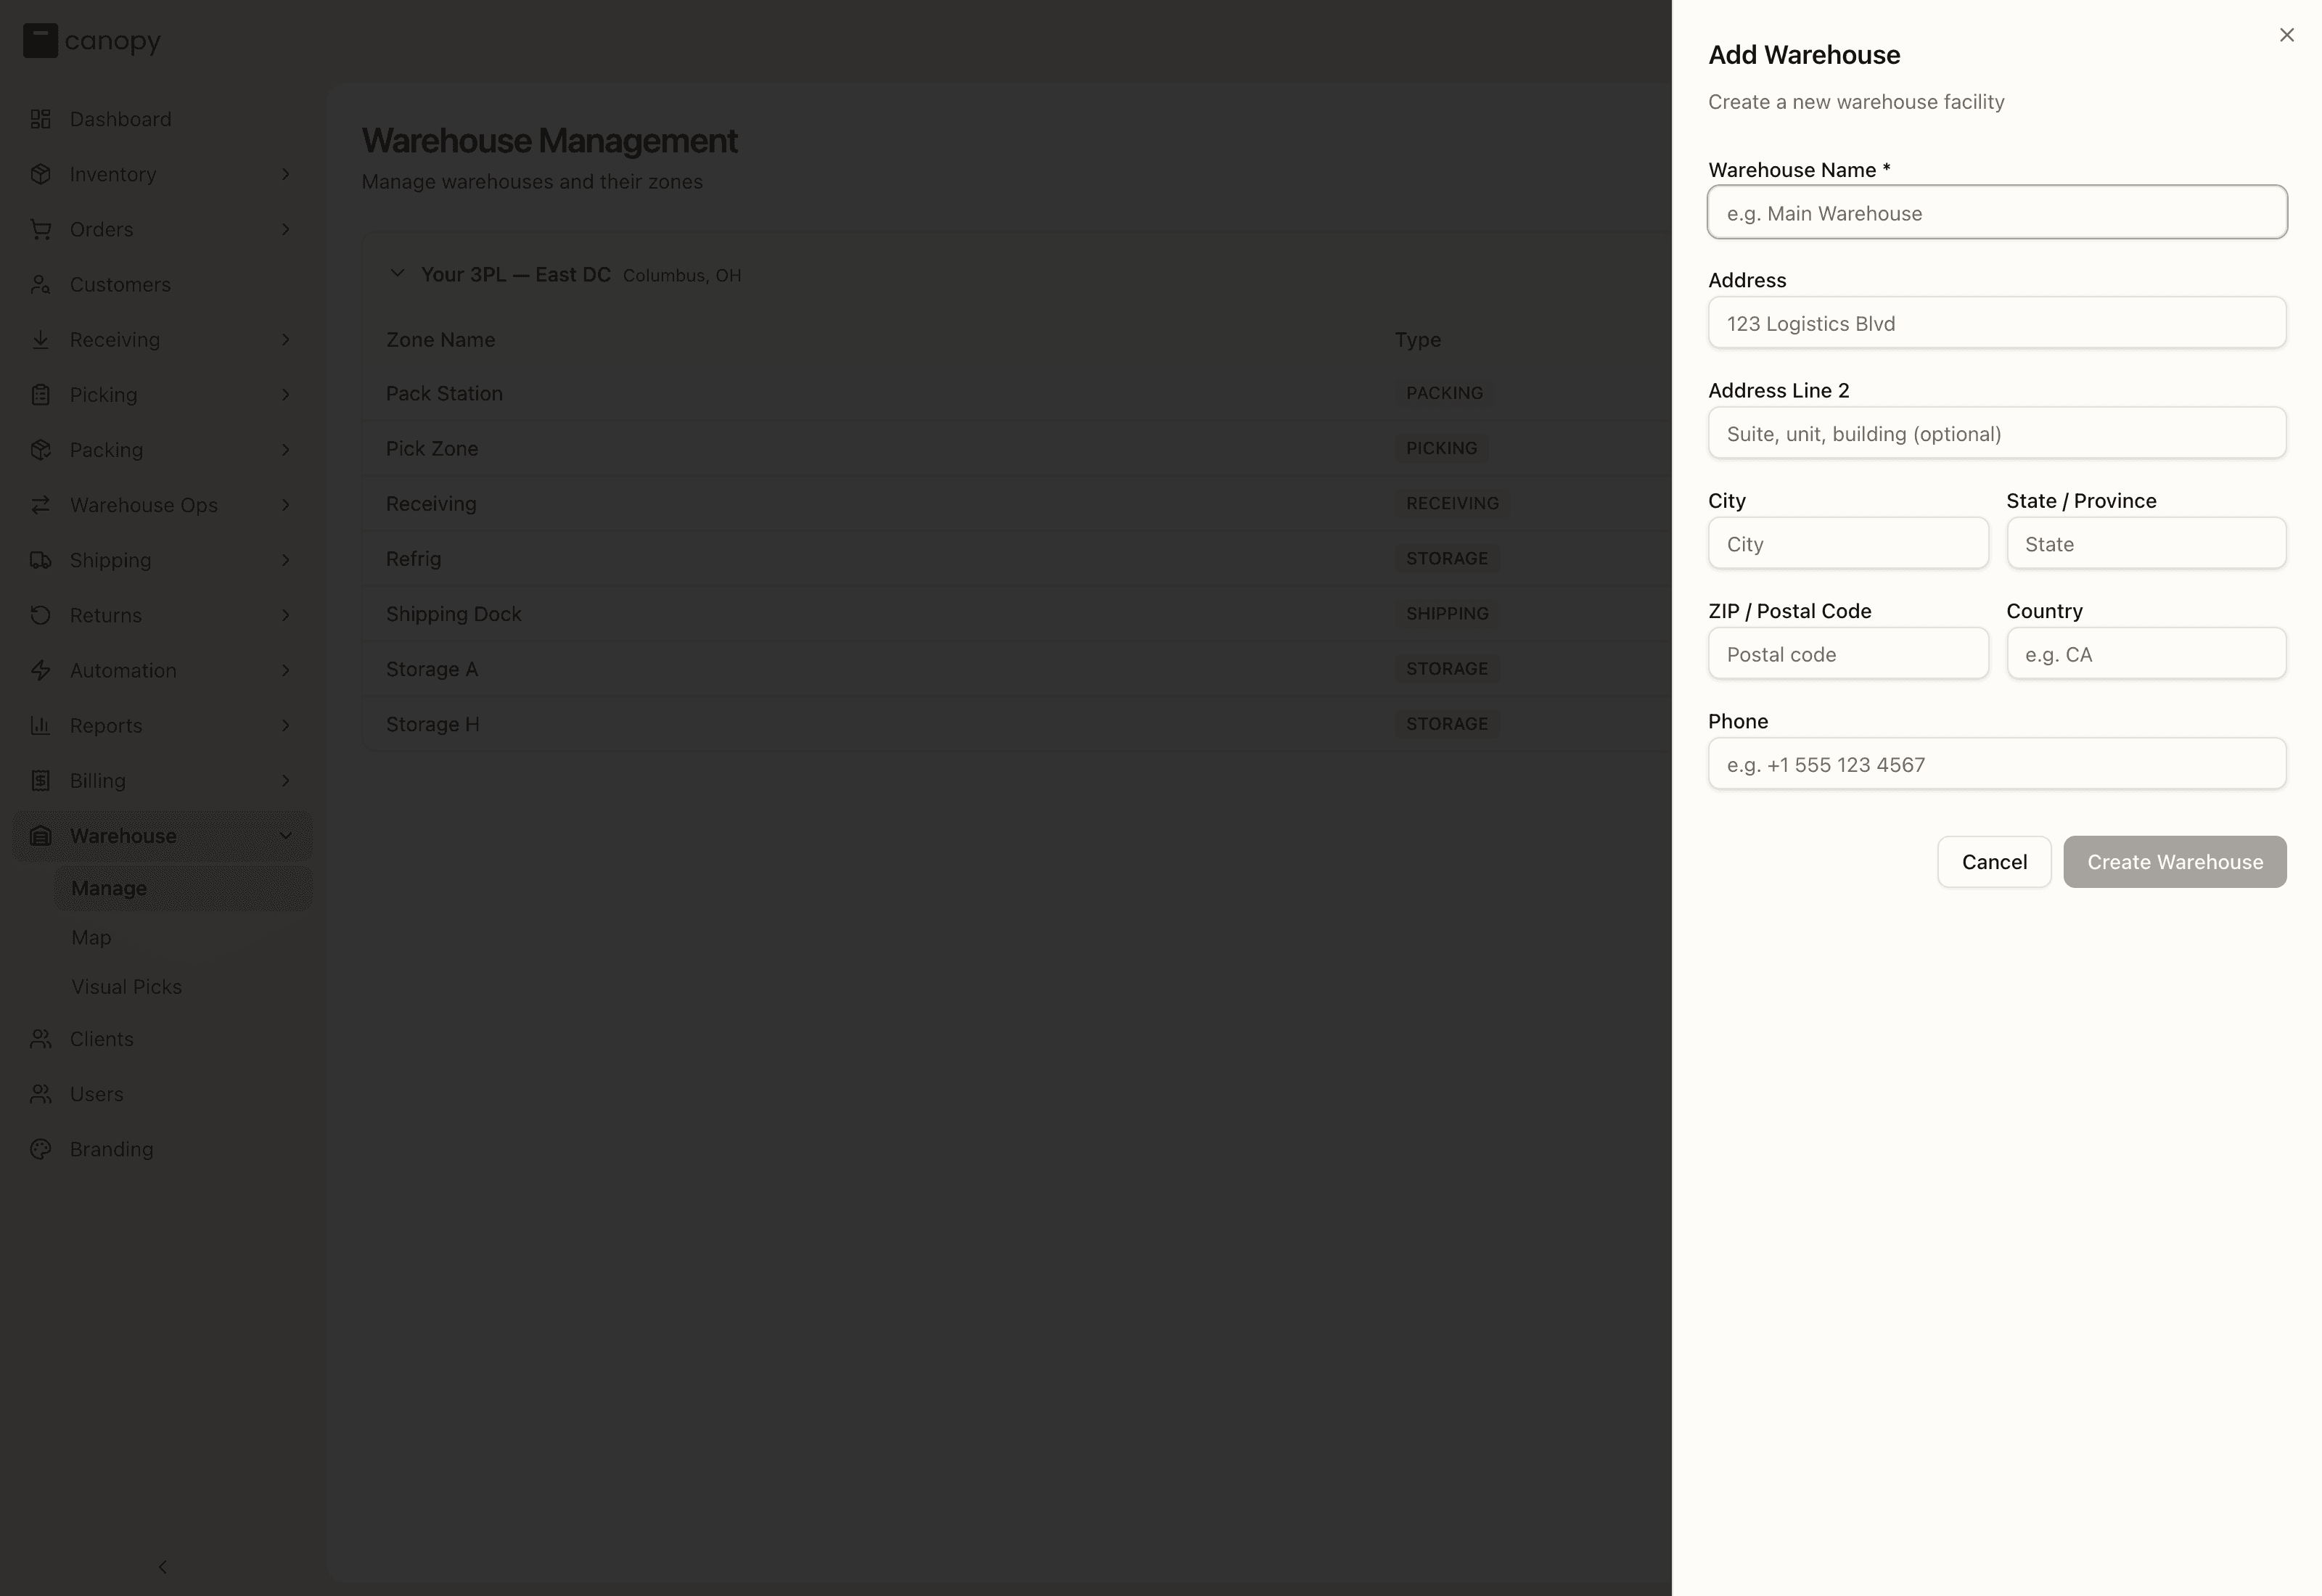This screenshot has height=1596, width=2322.
Task: Expand the Shipping submenu chevron
Action: pos(285,559)
